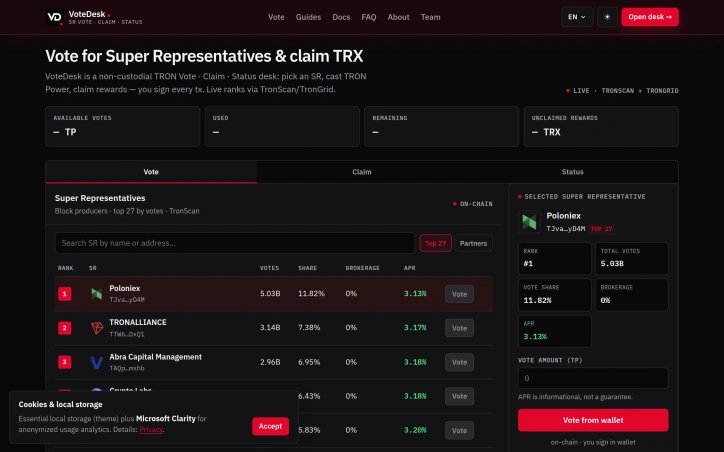Screen dimensions: 724x452
Task: Click the TOP 27 badge beside TJva...yD4M
Action: coord(602,229)
